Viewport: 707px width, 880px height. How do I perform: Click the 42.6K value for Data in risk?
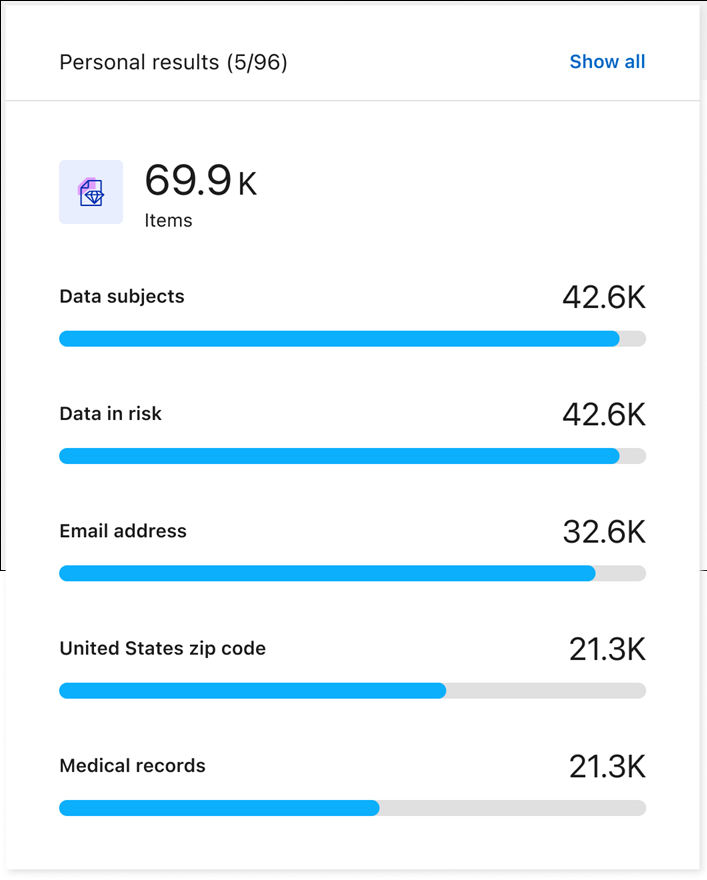coord(604,415)
